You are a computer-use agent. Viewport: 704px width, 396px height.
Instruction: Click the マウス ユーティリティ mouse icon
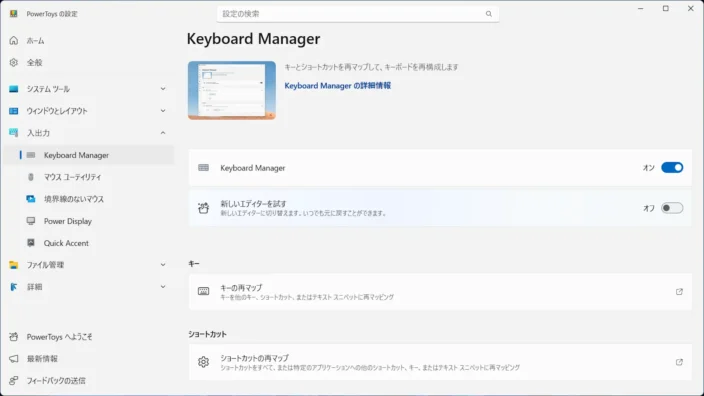(x=31, y=177)
